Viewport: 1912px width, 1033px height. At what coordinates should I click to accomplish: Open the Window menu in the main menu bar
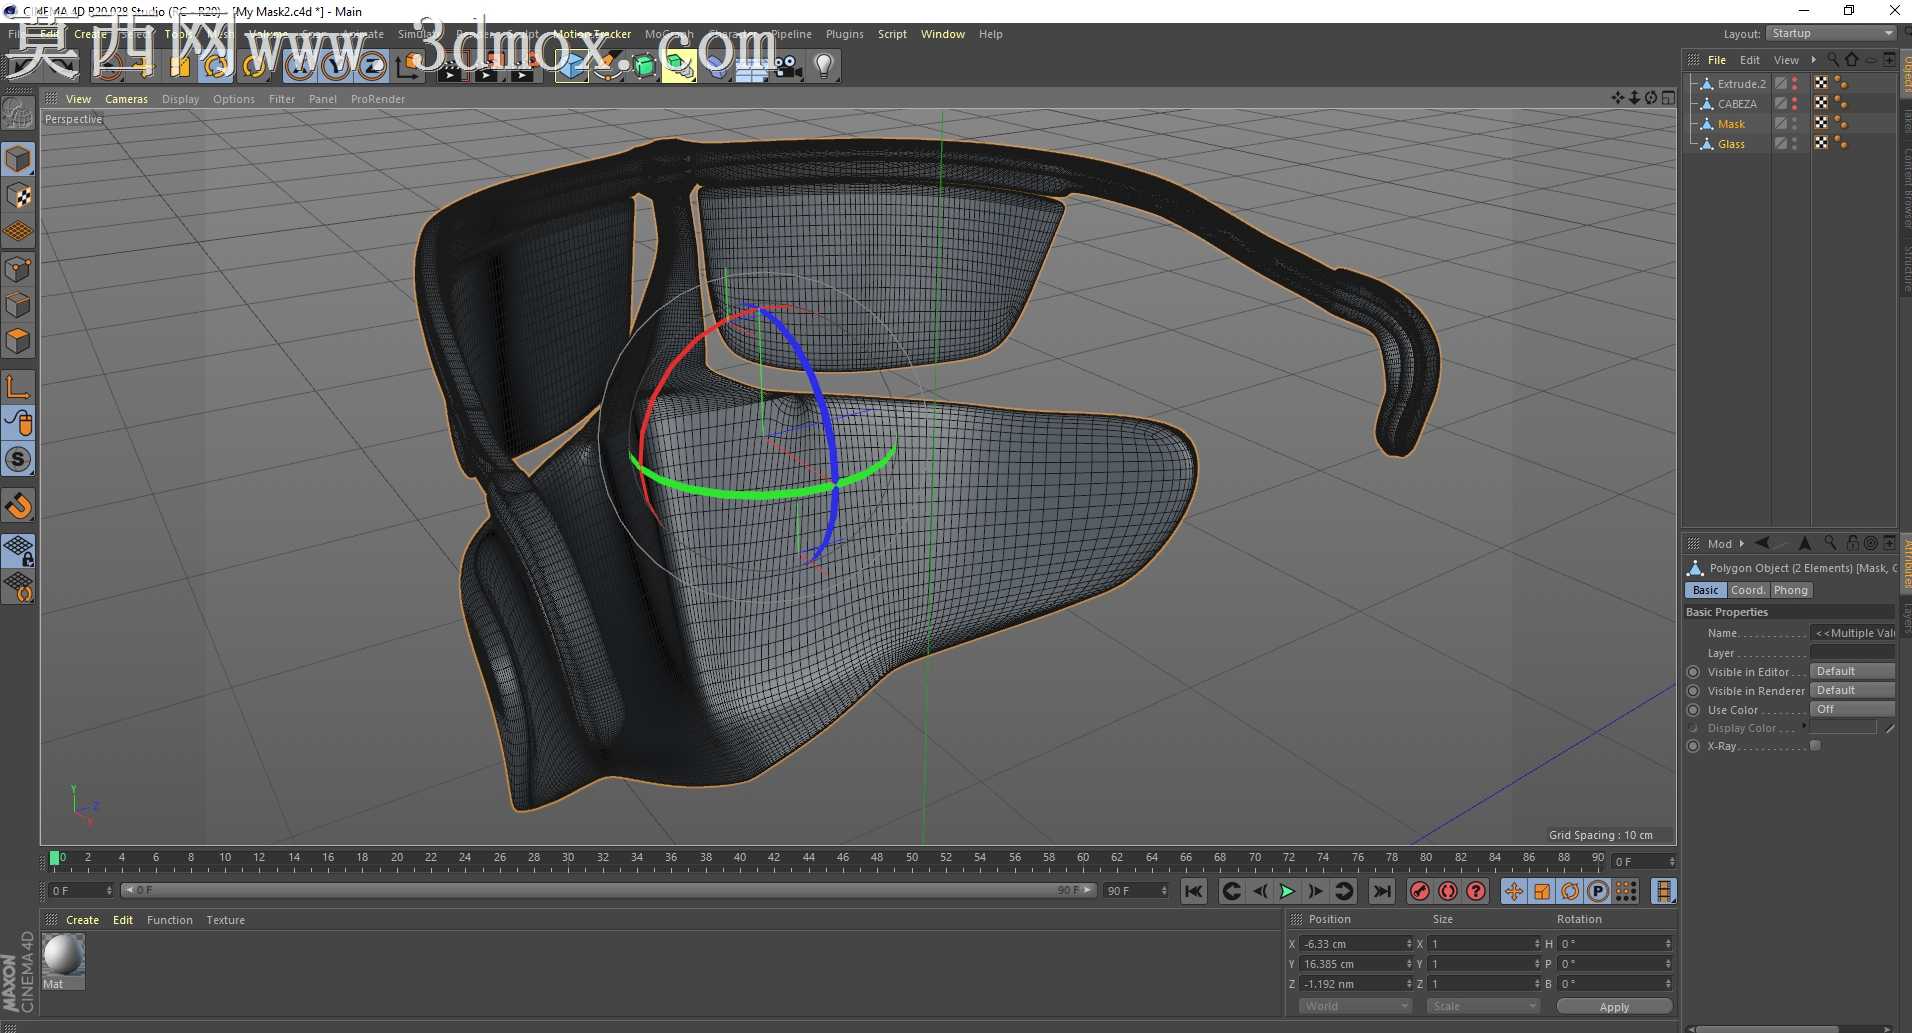click(943, 34)
